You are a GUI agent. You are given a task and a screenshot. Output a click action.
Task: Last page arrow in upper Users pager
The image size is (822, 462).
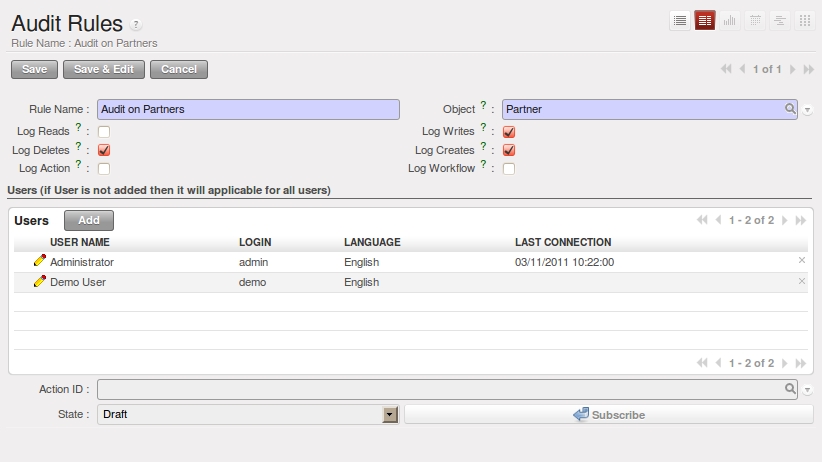click(x=801, y=220)
